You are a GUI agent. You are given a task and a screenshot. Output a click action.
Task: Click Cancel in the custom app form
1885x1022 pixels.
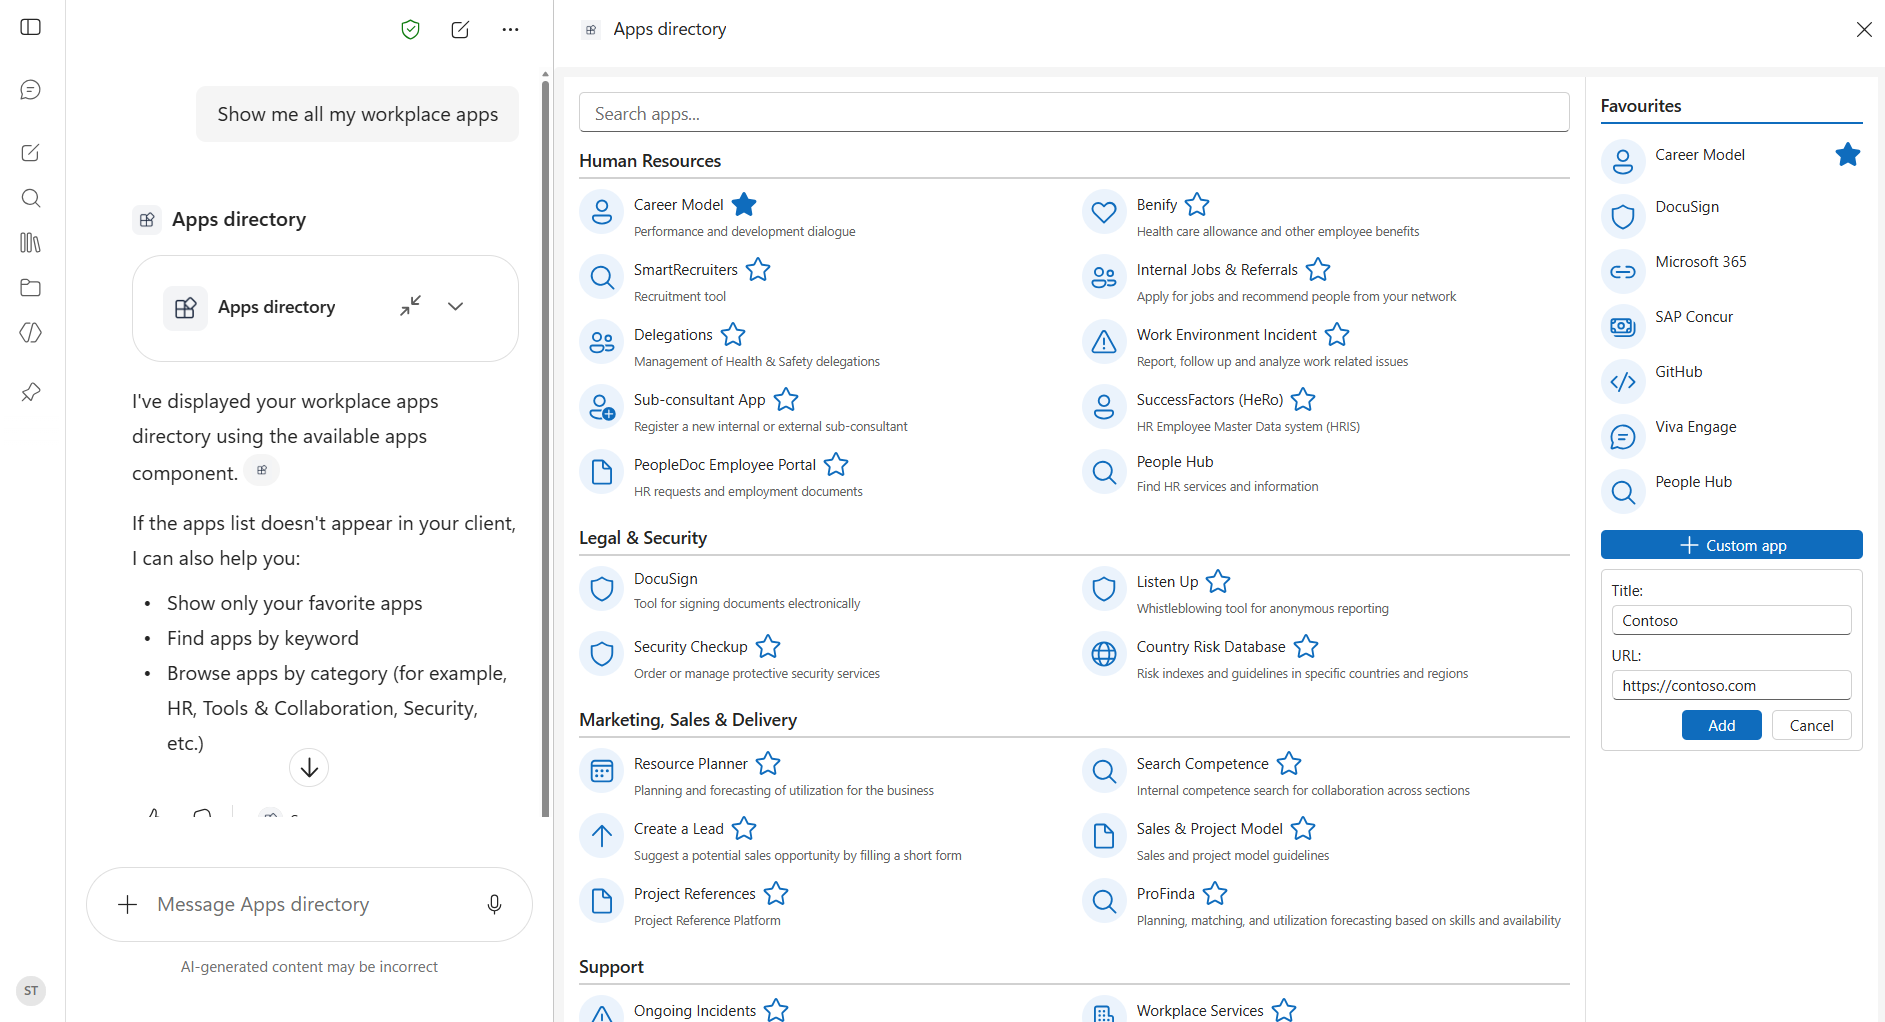point(1811,725)
